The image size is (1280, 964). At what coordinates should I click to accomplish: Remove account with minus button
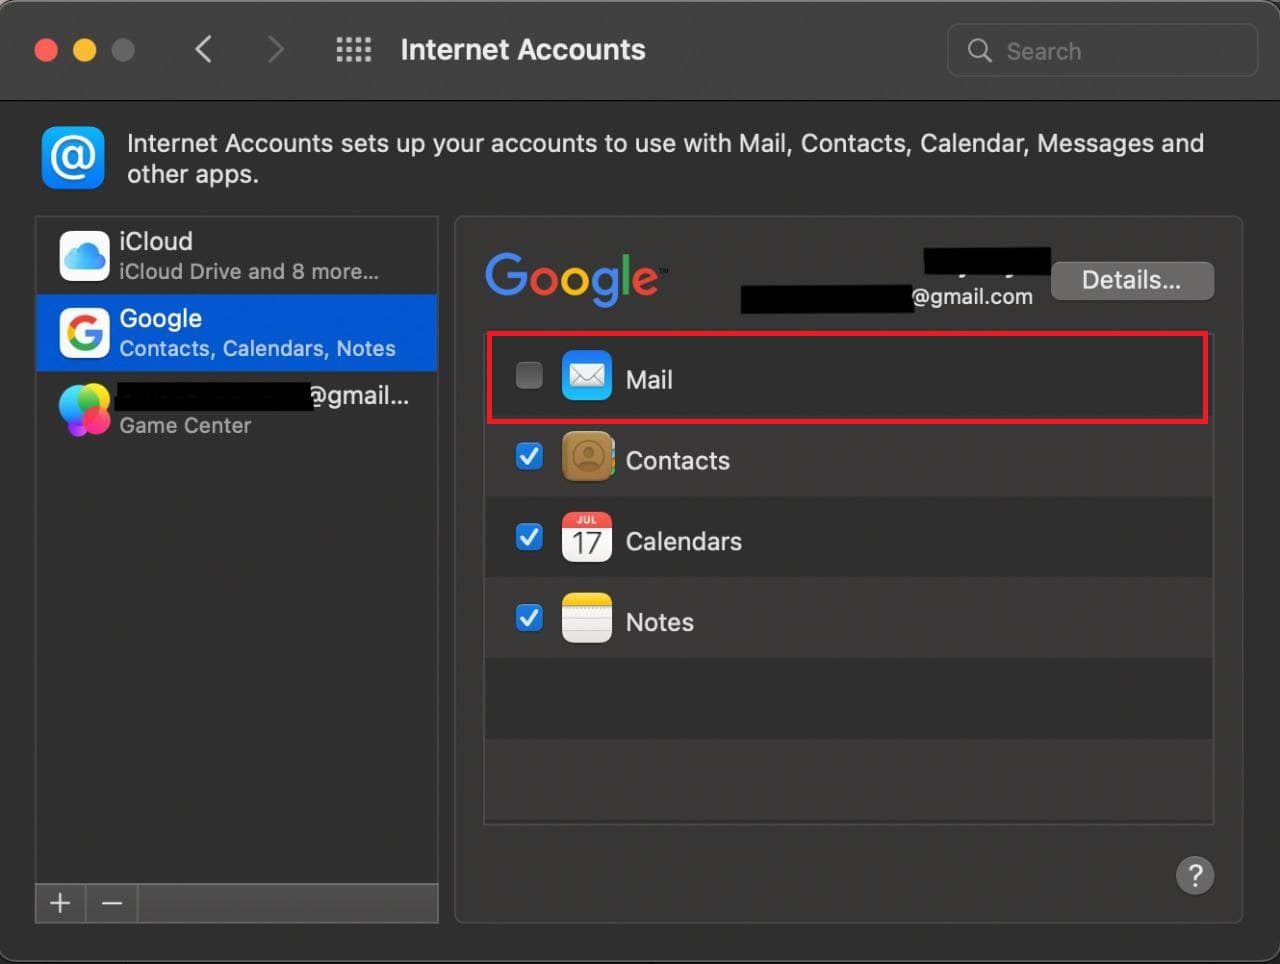[112, 903]
